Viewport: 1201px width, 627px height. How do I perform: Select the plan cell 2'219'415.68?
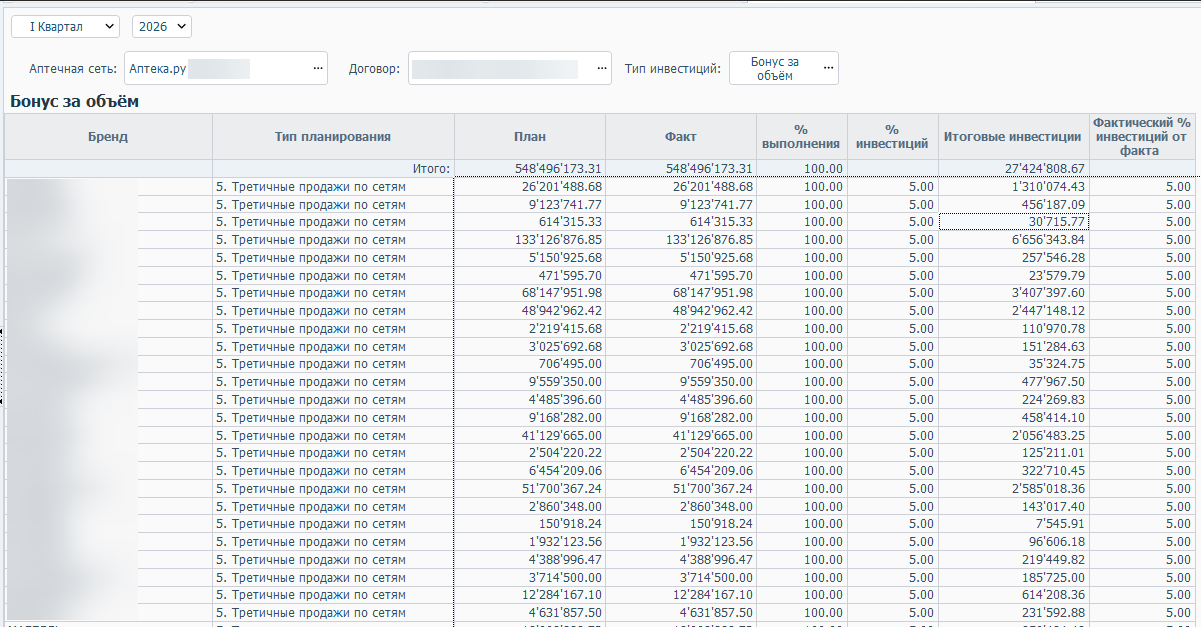(x=530, y=329)
